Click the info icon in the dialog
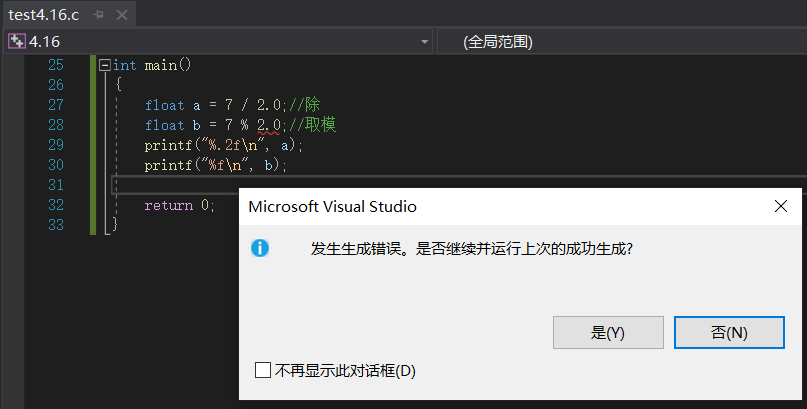This screenshot has height=409, width=807. (x=260, y=248)
